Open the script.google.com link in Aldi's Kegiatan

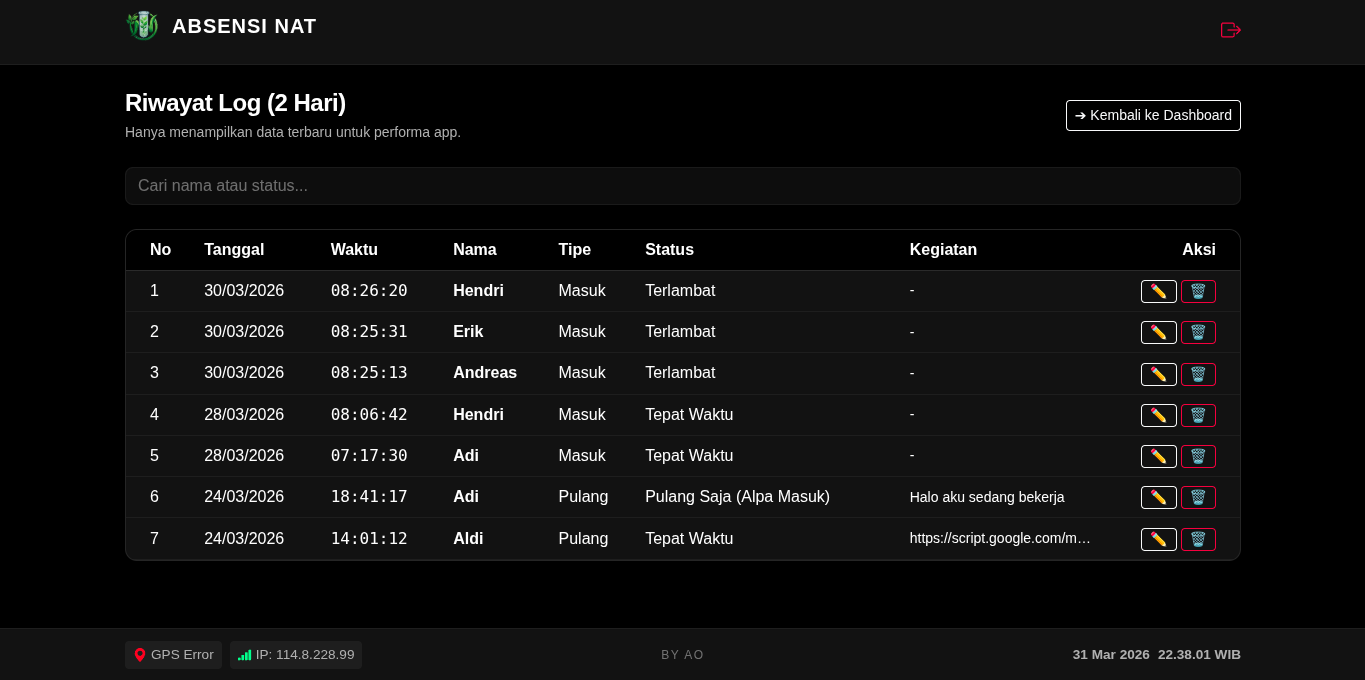(x=1000, y=538)
